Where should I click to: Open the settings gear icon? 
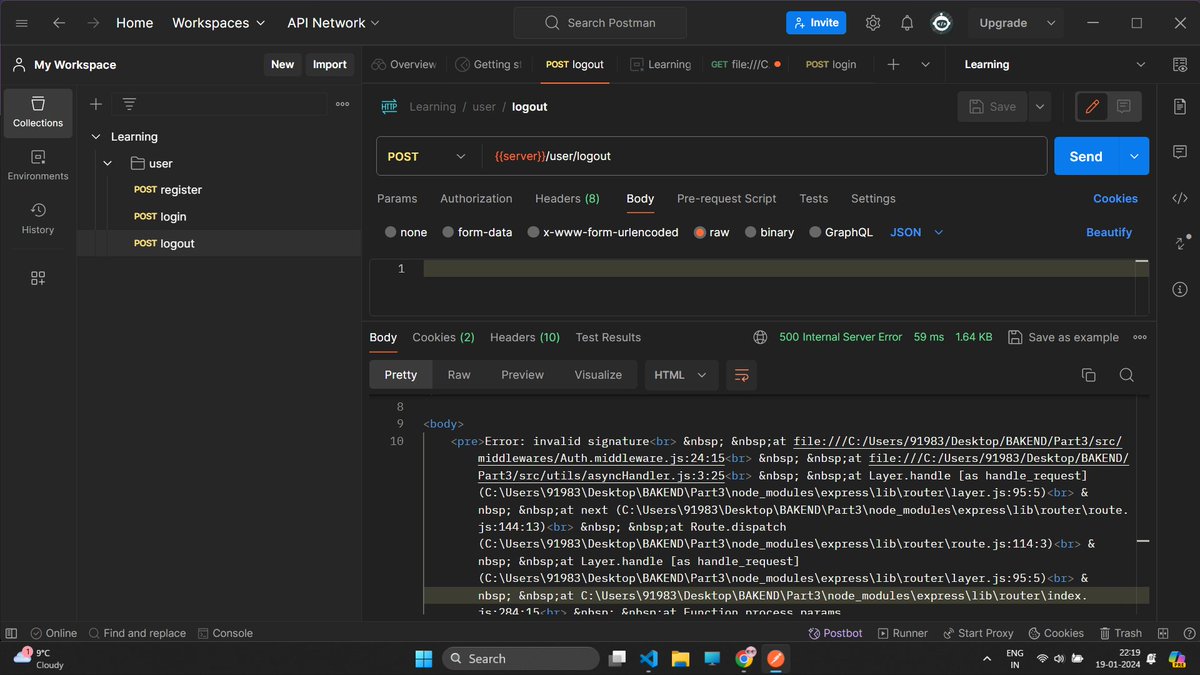coord(873,23)
